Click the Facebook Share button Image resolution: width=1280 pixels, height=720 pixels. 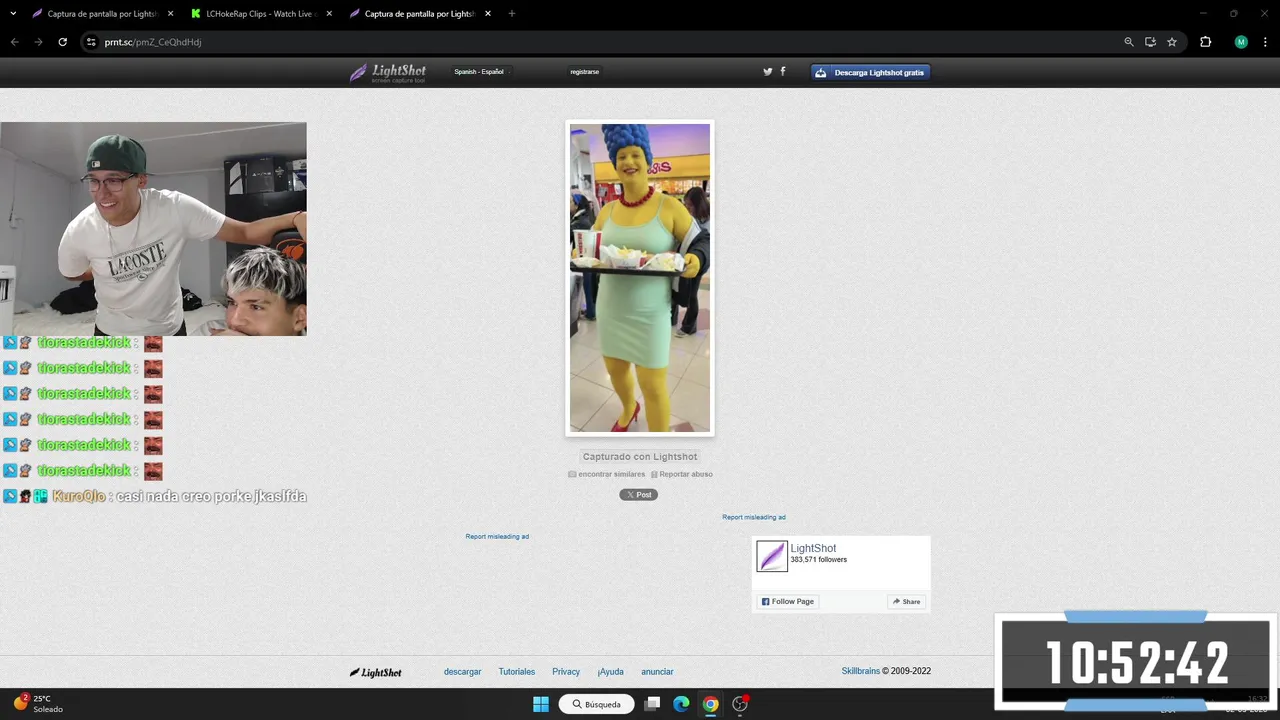[x=906, y=601]
